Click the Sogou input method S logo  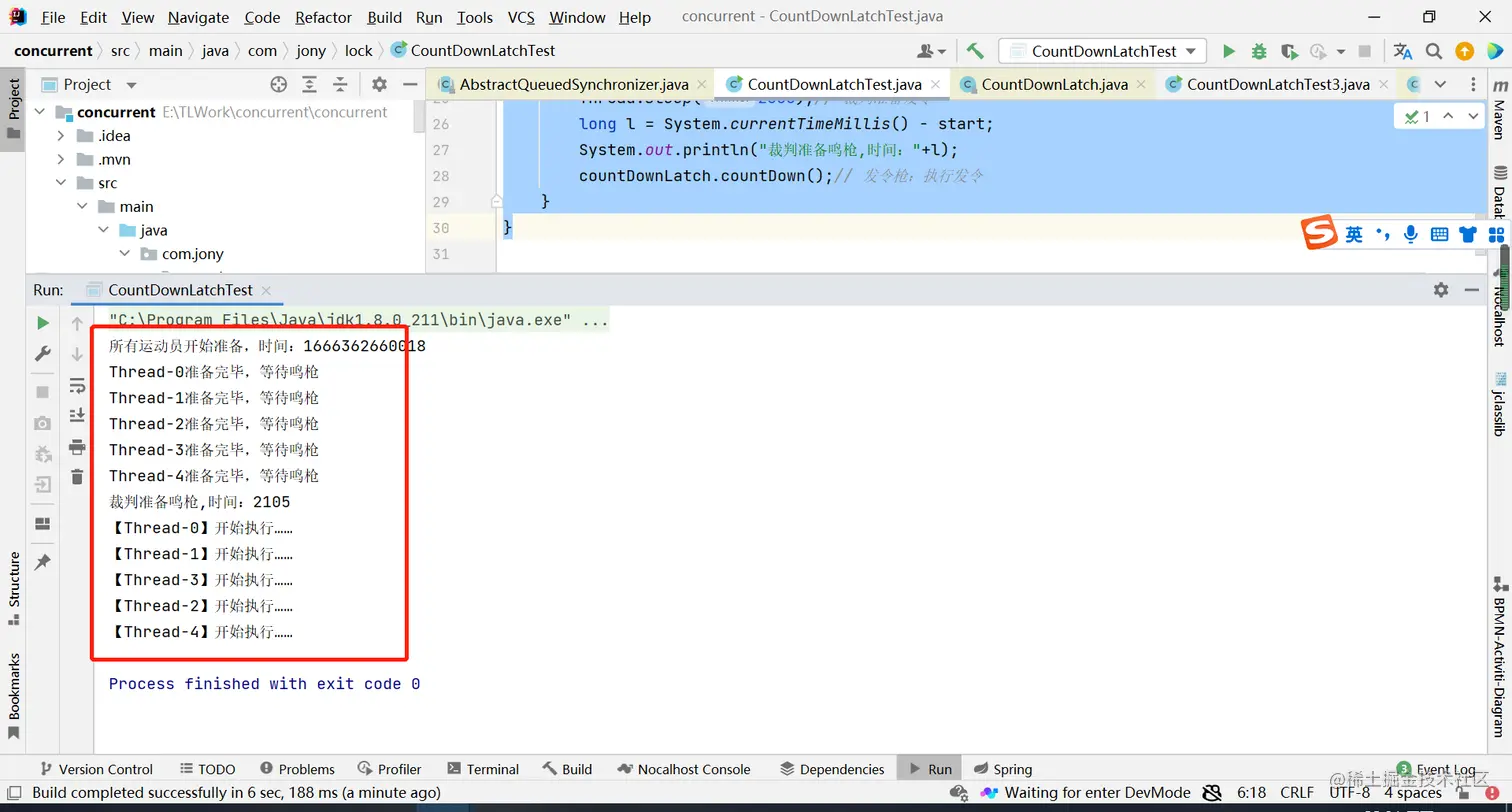tap(1319, 233)
